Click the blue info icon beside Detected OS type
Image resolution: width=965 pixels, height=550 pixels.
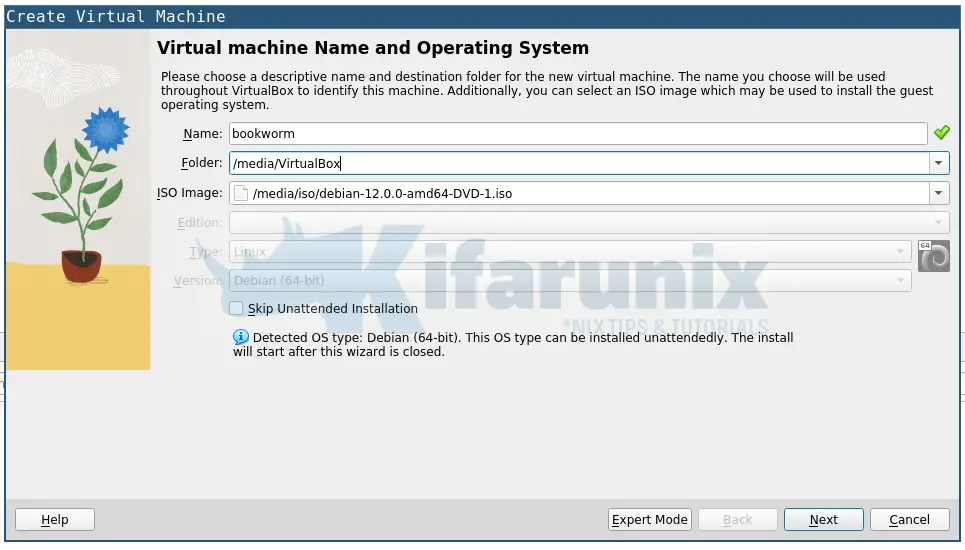pyautogui.click(x=241, y=337)
